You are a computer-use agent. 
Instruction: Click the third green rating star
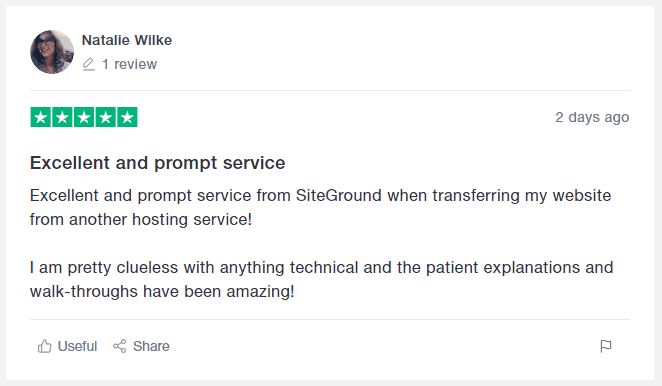[x=84, y=117]
